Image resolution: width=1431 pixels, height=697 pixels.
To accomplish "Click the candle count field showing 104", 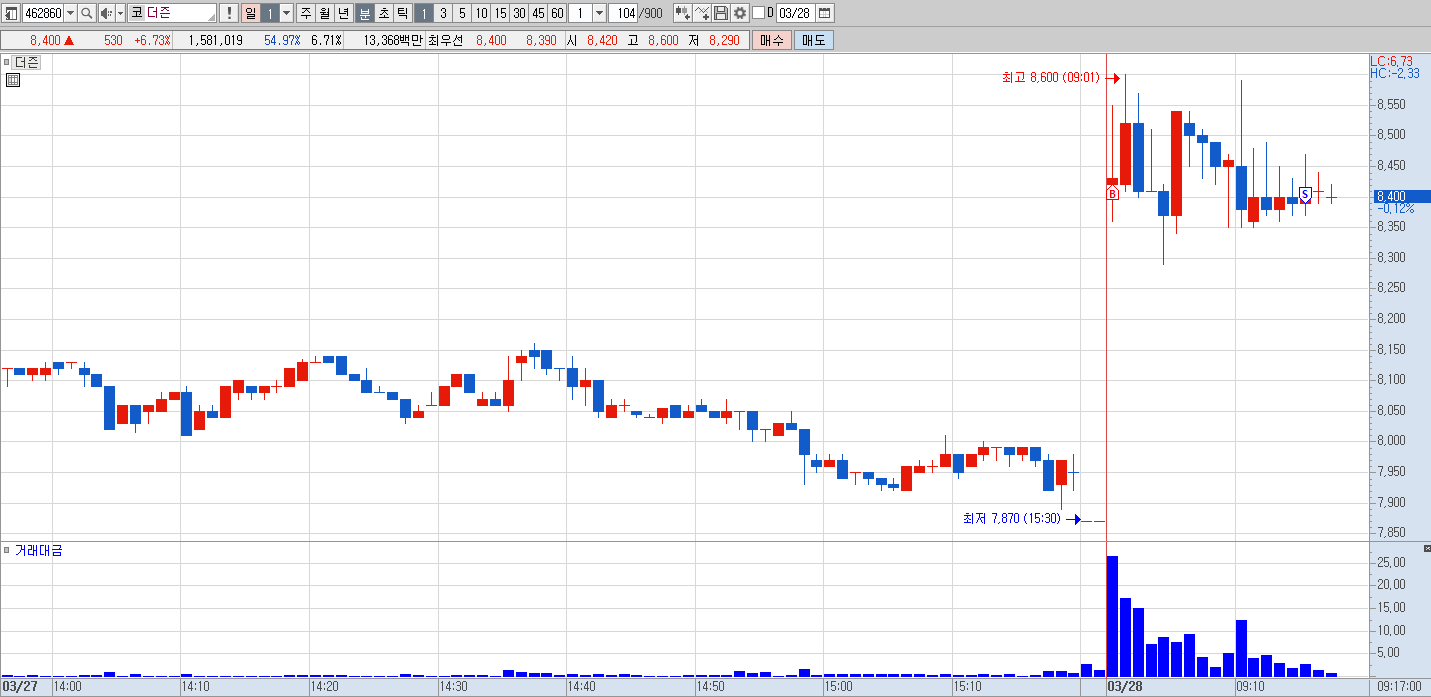I will [623, 13].
